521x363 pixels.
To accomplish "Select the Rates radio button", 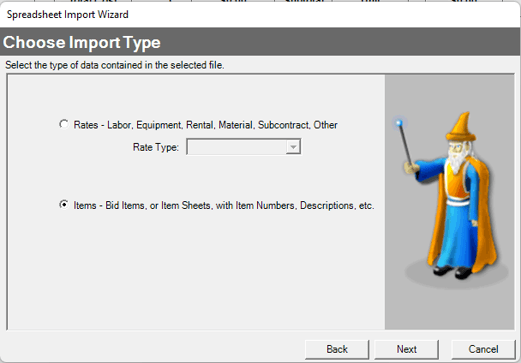I will (64, 124).
